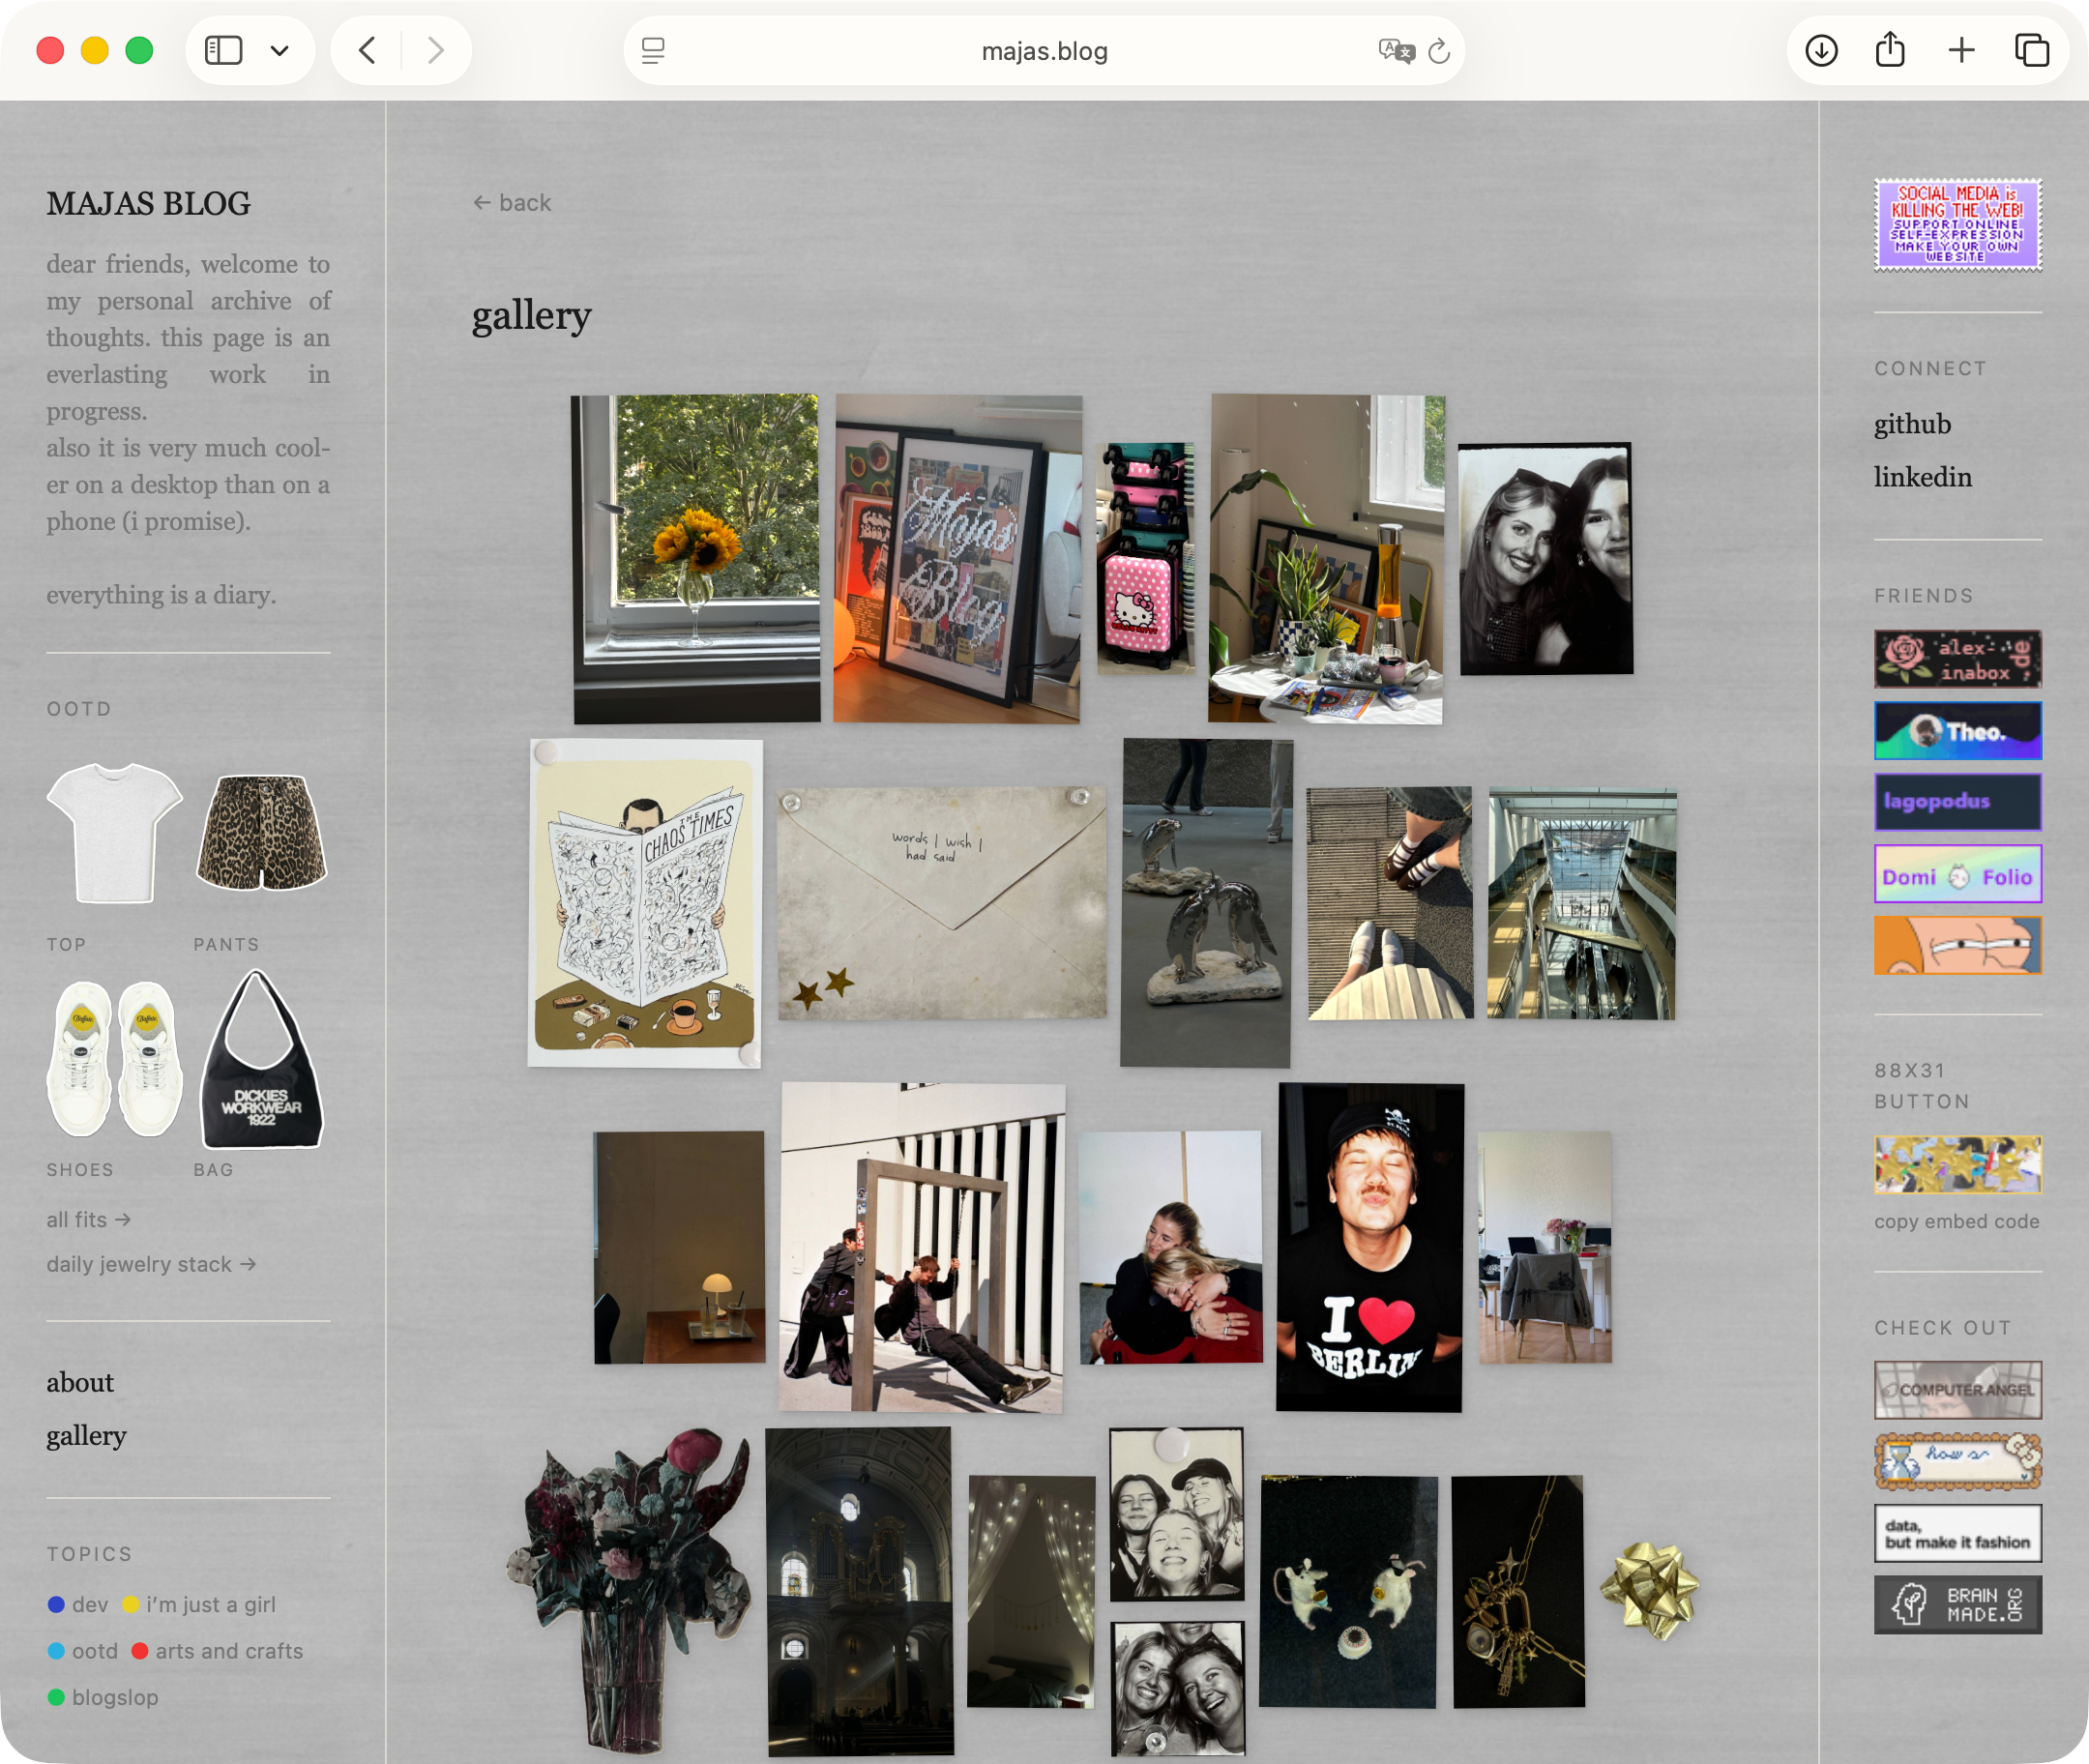
Task: Click the green blogslop topic dot
Action: tap(56, 1697)
